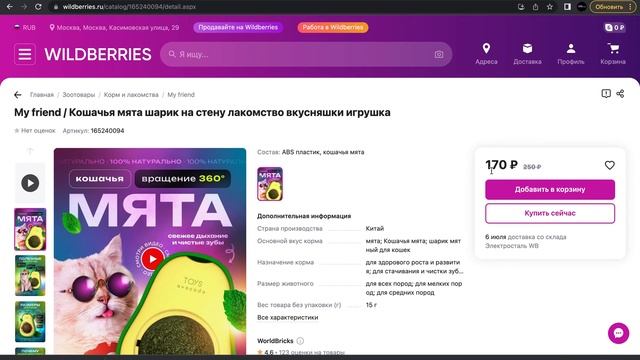Open Все характеристики link
The height and width of the screenshot is (360, 640).
pyautogui.click(x=288, y=317)
